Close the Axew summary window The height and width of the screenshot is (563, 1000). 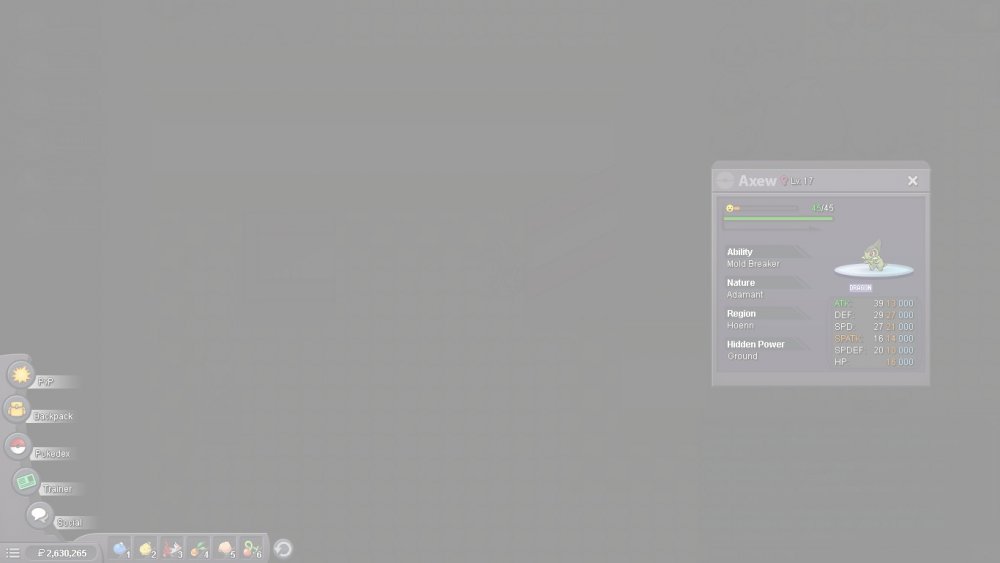tap(912, 181)
